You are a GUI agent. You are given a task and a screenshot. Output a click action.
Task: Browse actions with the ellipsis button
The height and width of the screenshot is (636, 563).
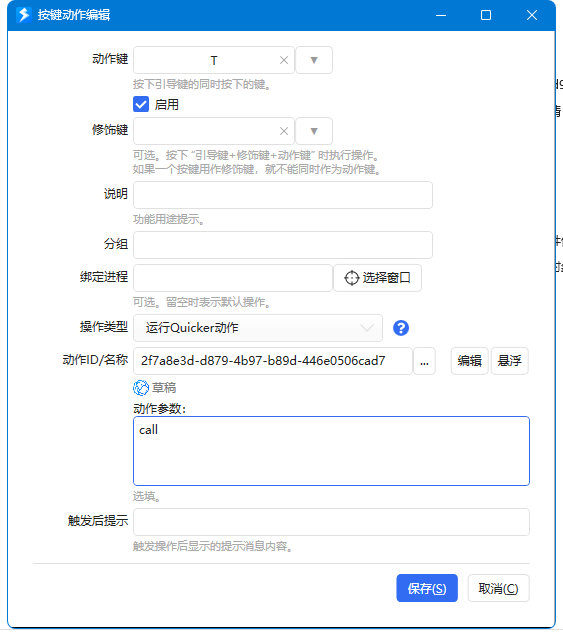pos(424,361)
